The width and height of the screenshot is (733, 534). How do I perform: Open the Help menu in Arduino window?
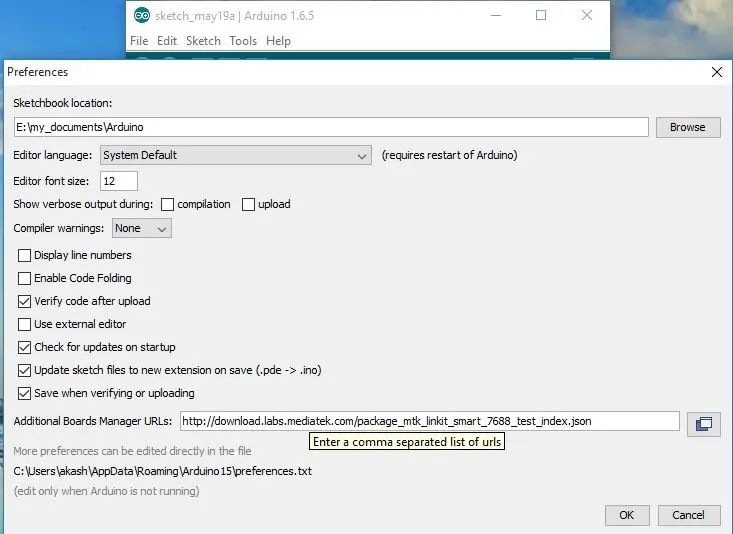[278, 41]
